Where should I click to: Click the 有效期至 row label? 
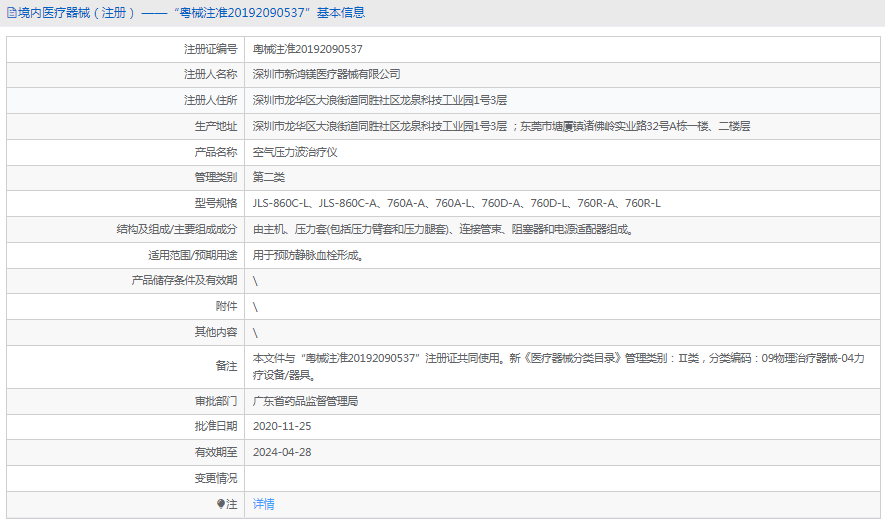216,452
